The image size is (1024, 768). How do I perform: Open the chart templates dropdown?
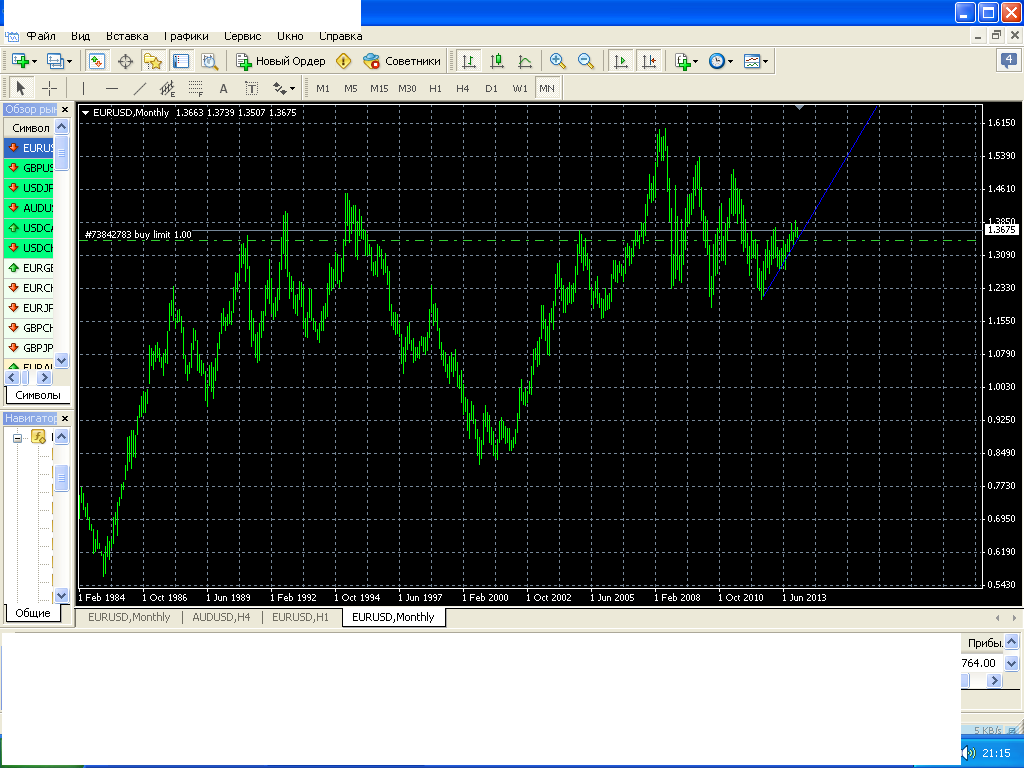[756, 61]
